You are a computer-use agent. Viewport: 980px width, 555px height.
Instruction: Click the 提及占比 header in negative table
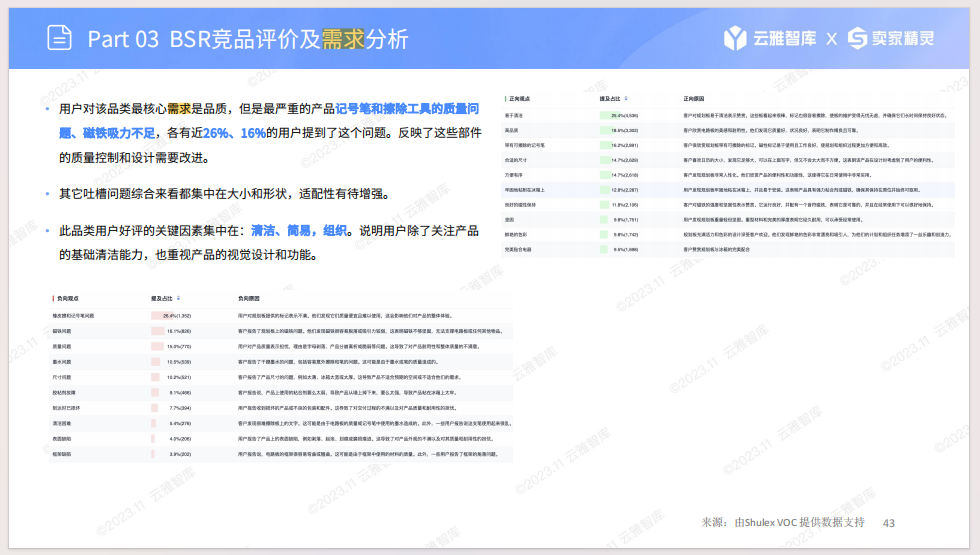162,298
